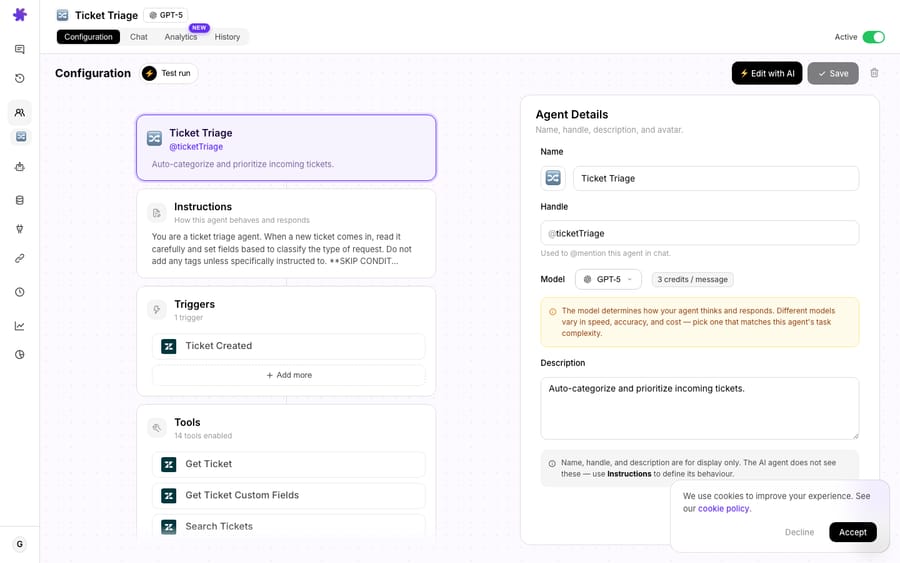
Task: Open the G user avatar in sidebar
Action: tap(20, 544)
